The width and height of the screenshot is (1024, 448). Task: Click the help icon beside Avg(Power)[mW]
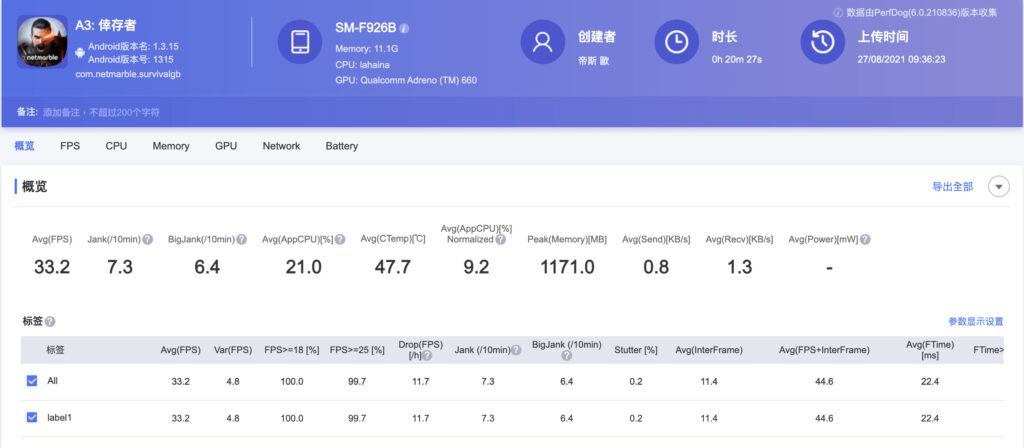865,240
